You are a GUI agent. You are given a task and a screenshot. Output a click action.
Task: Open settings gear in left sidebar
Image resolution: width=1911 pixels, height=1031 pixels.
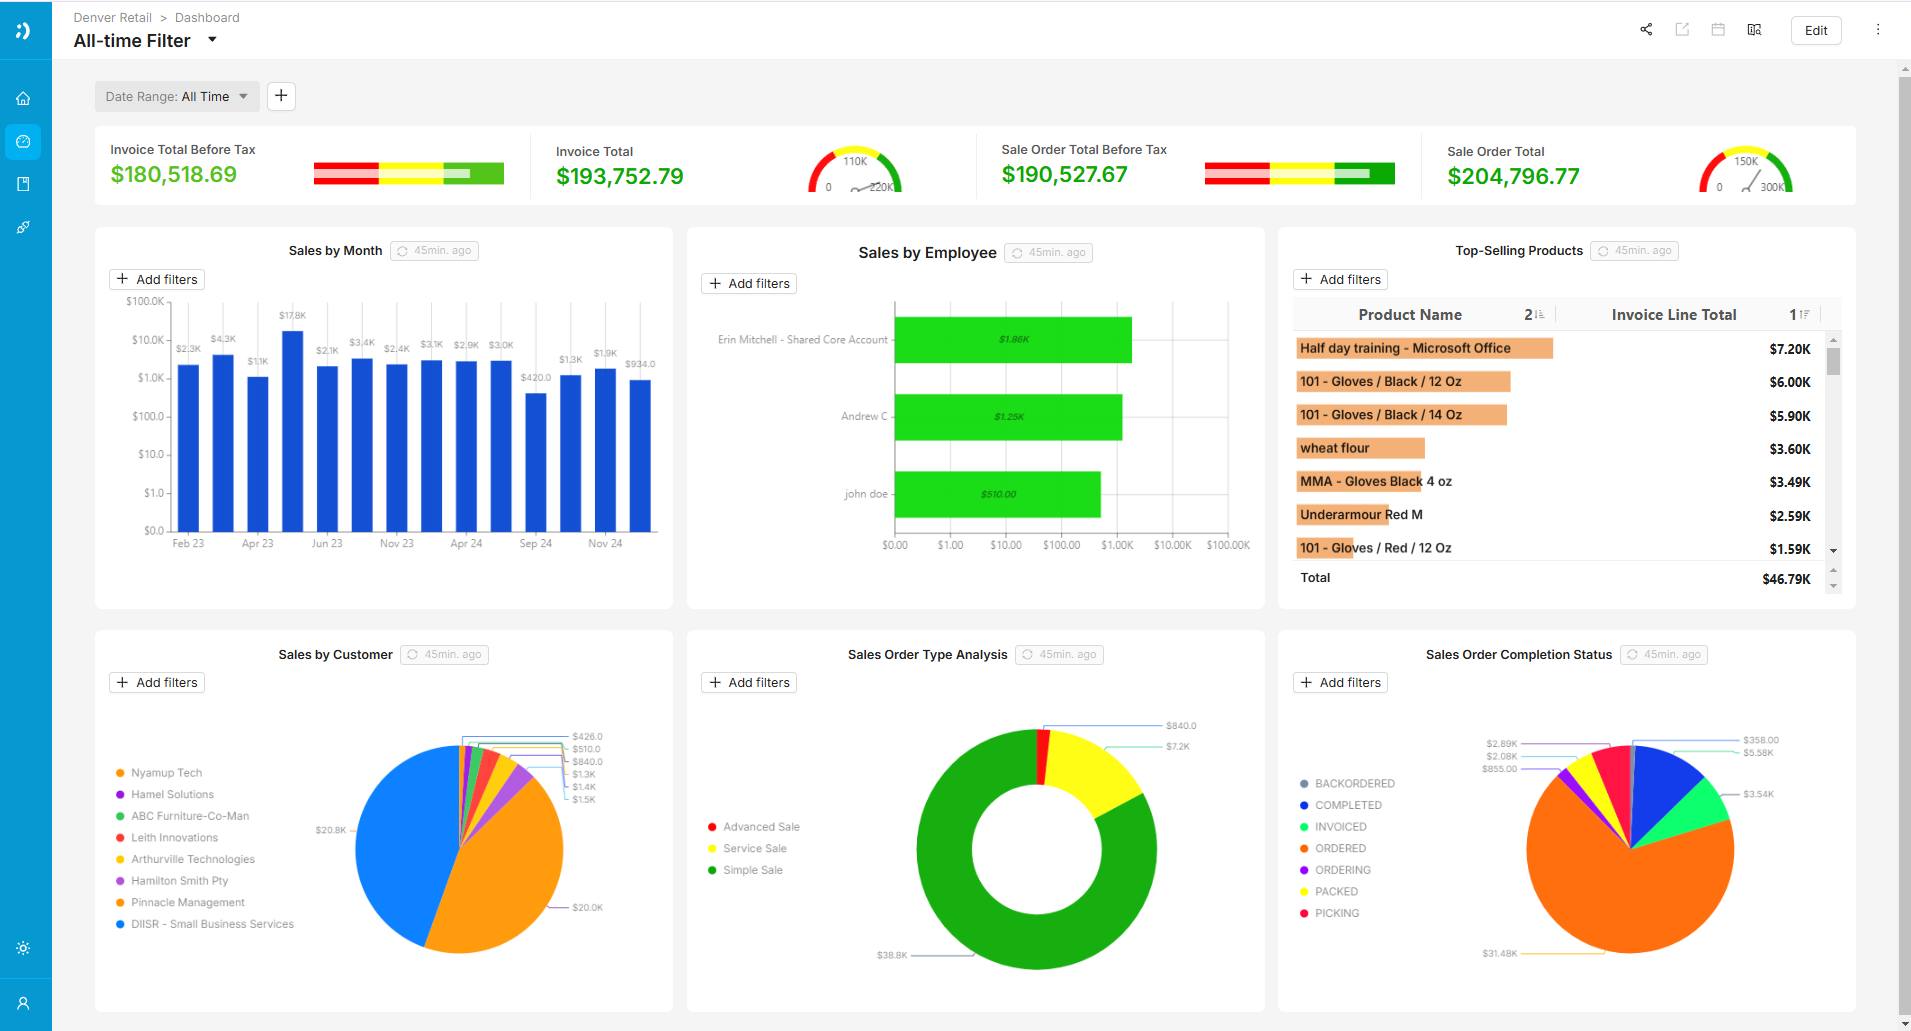23,948
